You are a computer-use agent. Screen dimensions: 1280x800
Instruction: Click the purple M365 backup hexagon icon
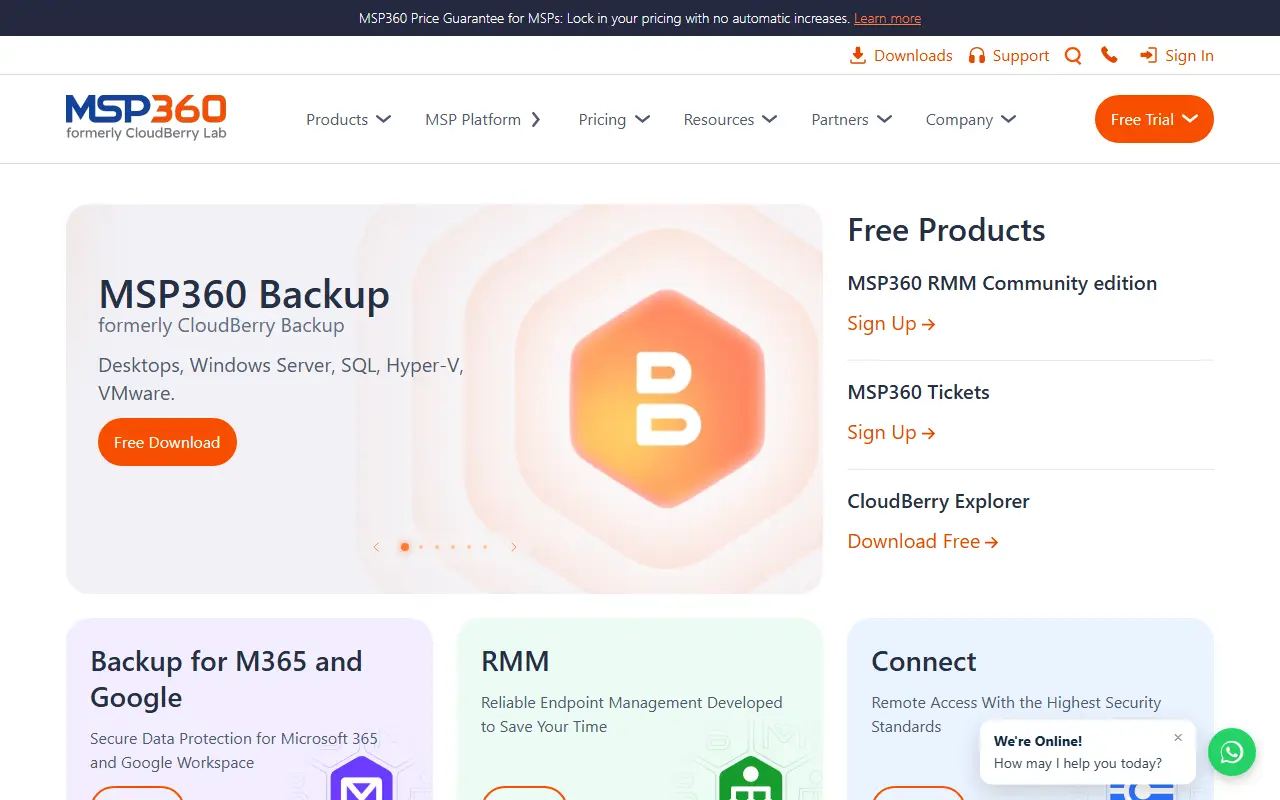[x=361, y=780]
